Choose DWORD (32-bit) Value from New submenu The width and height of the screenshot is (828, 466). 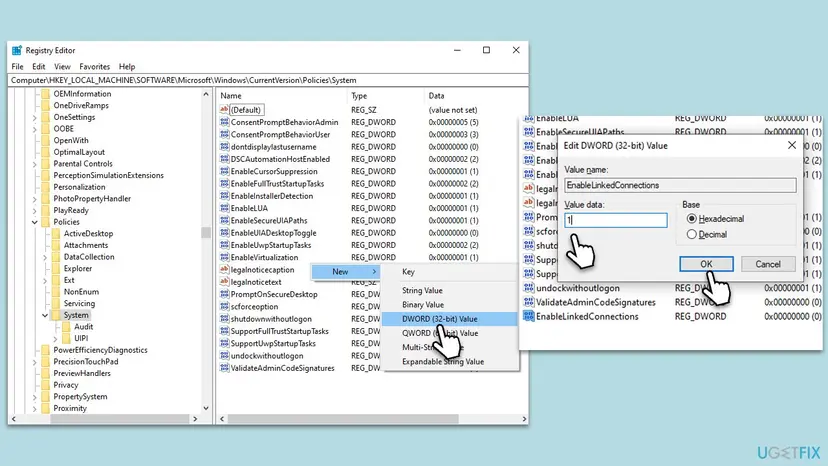449,319
